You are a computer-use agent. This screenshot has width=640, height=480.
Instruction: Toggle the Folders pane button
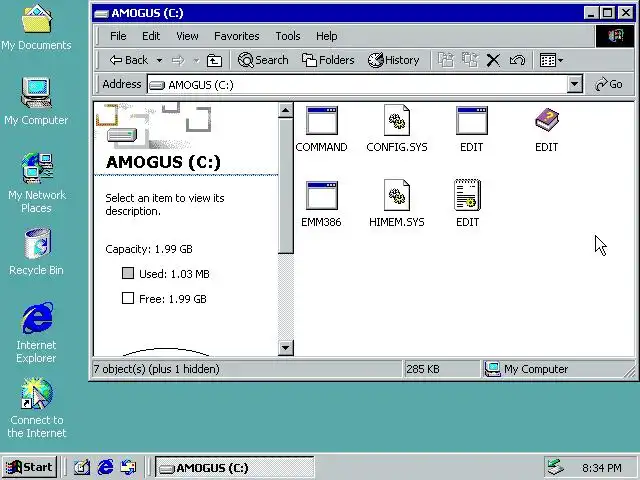pyautogui.click(x=328, y=60)
